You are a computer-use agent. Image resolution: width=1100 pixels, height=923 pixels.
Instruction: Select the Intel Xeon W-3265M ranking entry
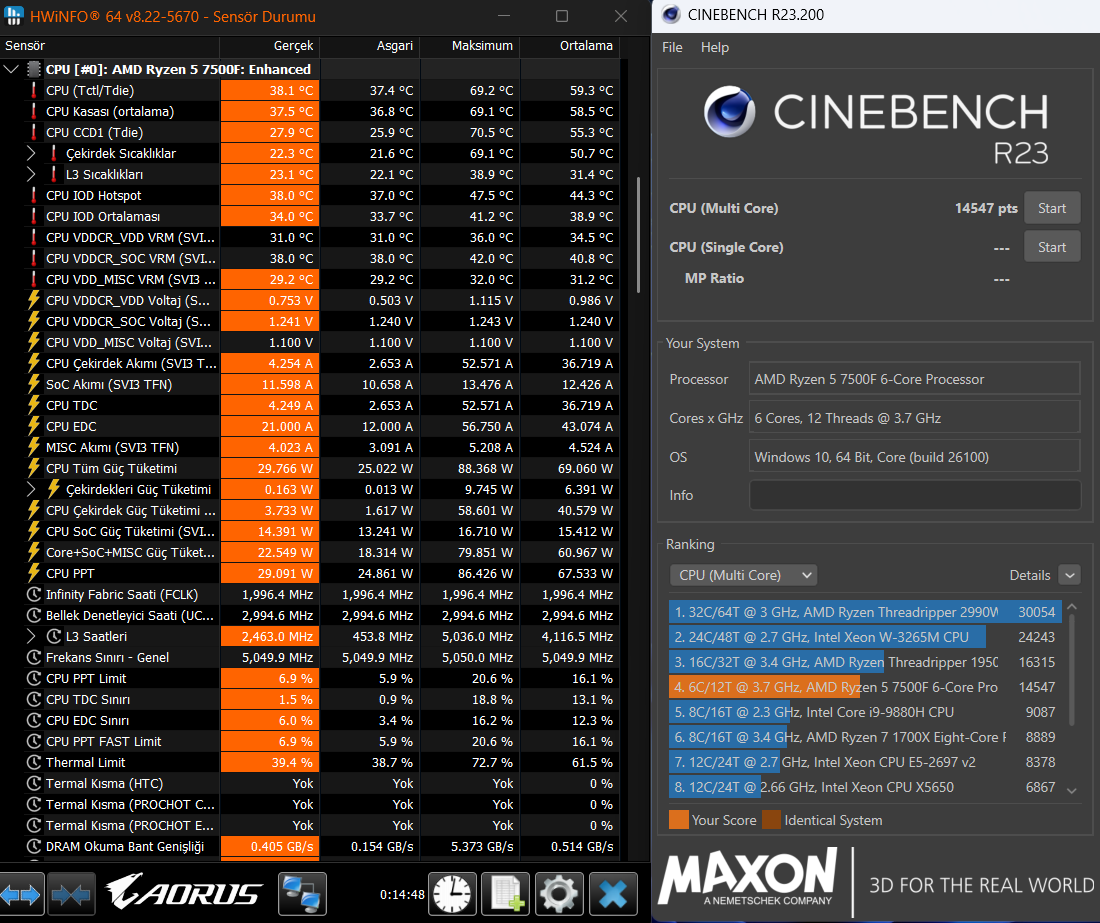pyautogui.click(x=864, y=637)
